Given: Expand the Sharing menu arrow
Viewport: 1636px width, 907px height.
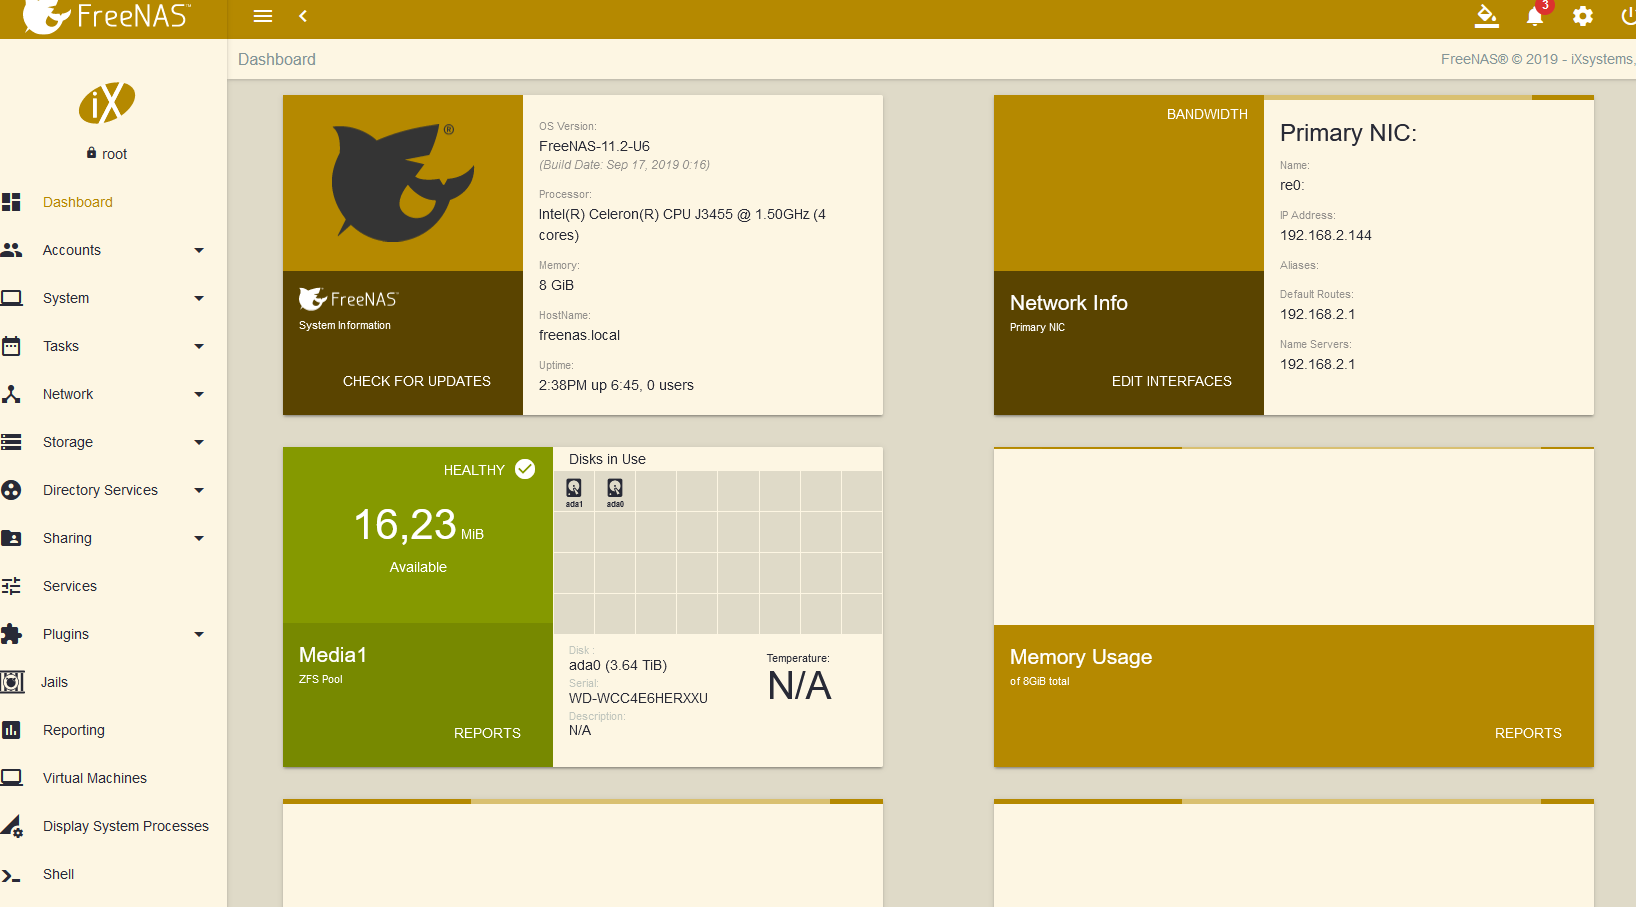Looking at the screenshot, I should (199, 538).
